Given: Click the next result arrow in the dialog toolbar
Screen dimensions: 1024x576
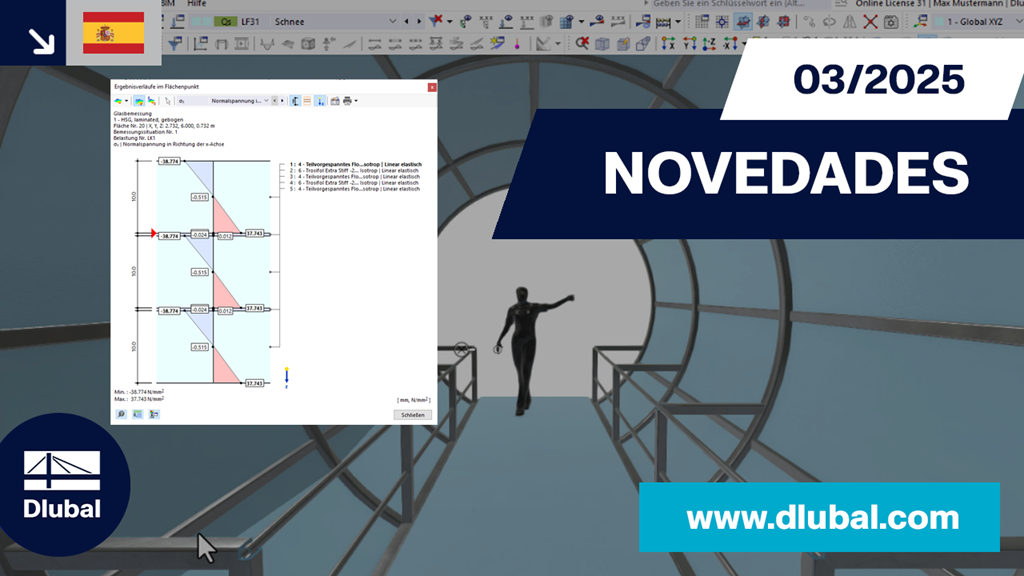Looking at the screenshot, I should click(x=282, y=101).
